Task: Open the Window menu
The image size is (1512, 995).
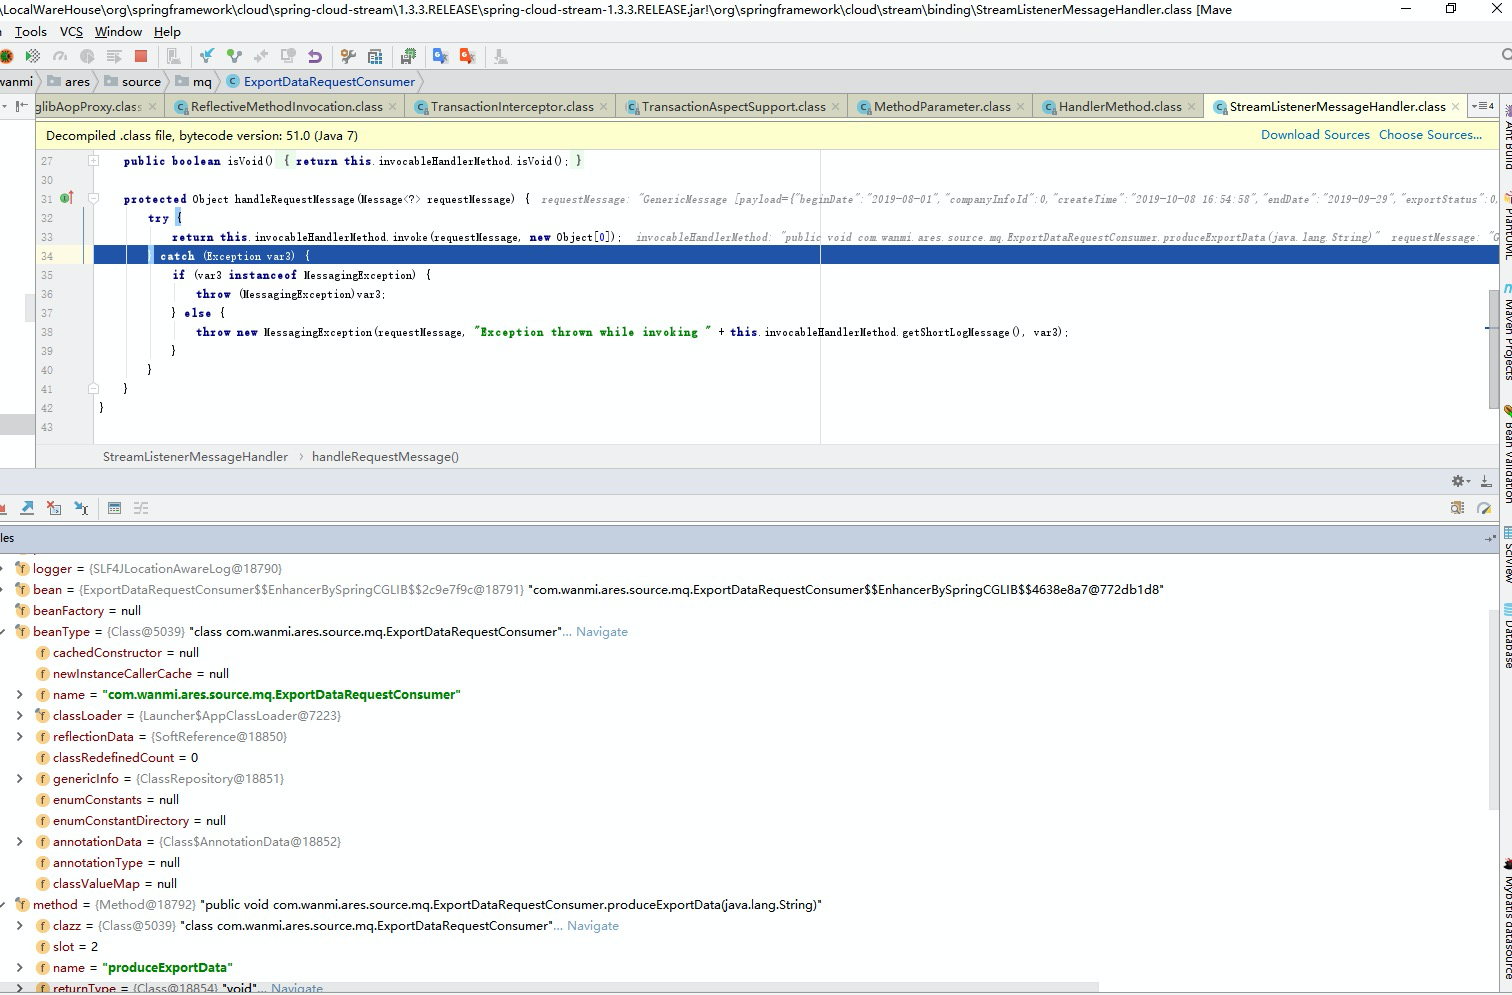Action: [118, 32]
